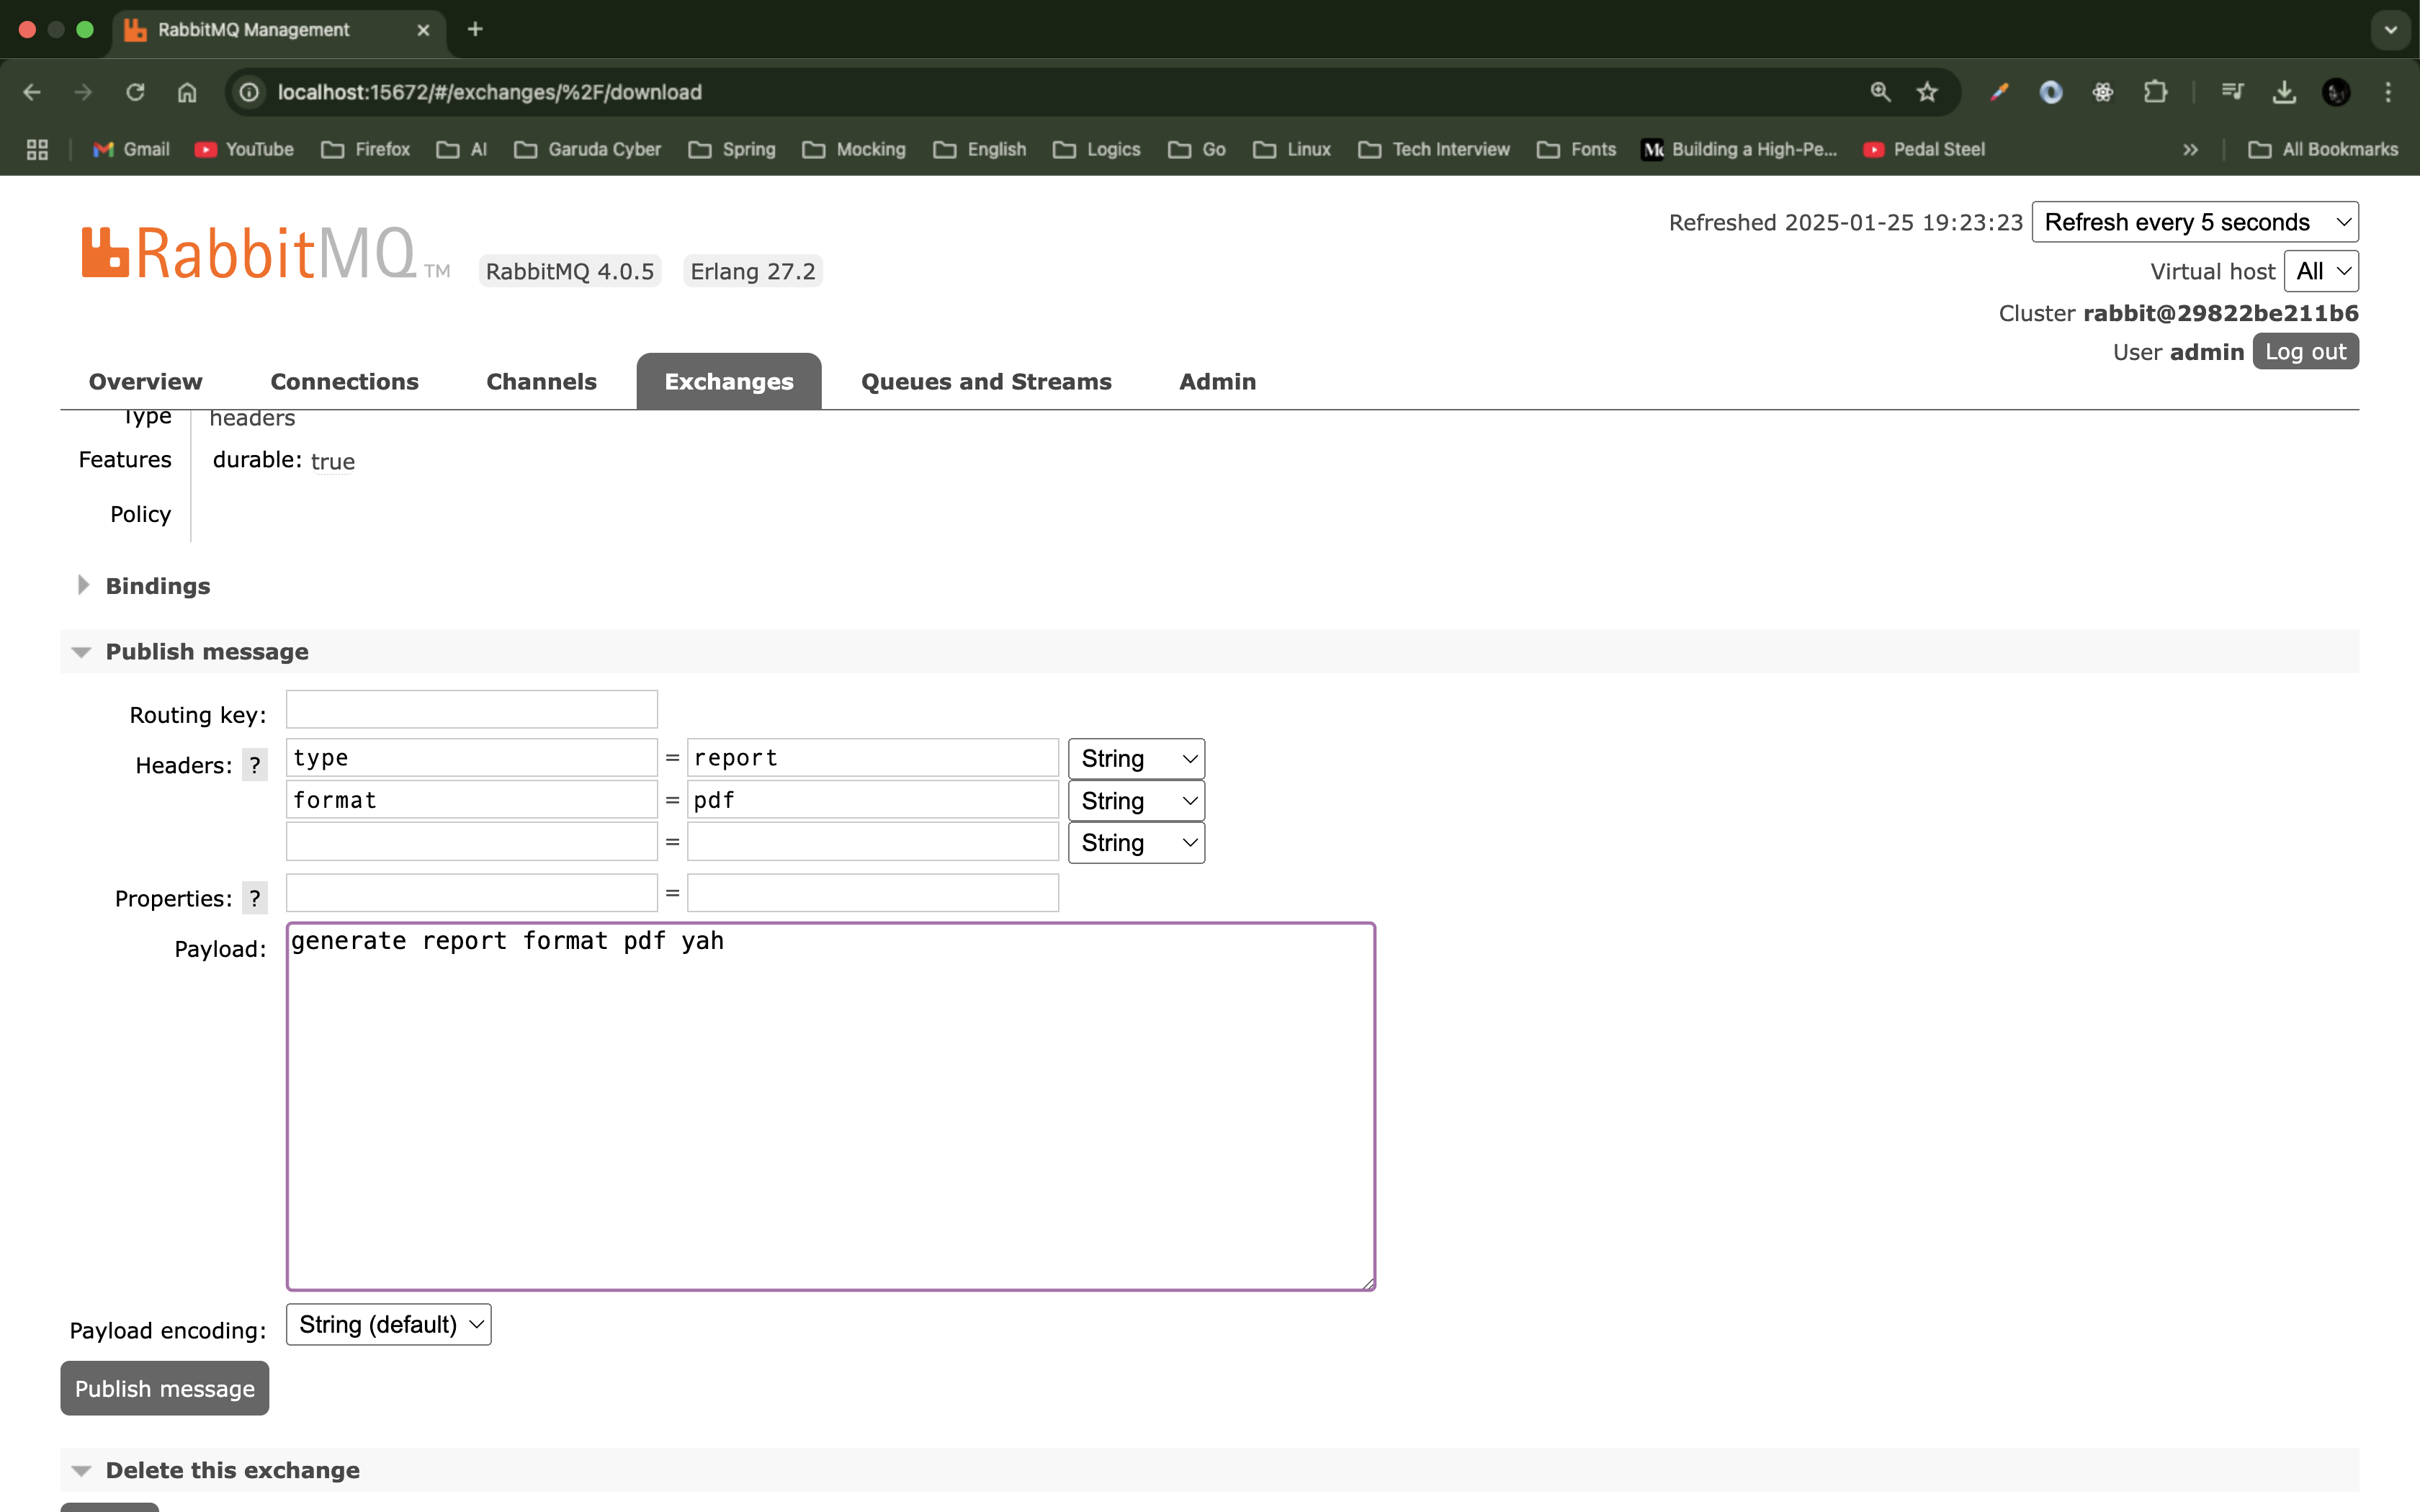Open the apps grid in bookmarks bar
This screenshot has height=1512, width=2420.
click(x=37, y=149)
